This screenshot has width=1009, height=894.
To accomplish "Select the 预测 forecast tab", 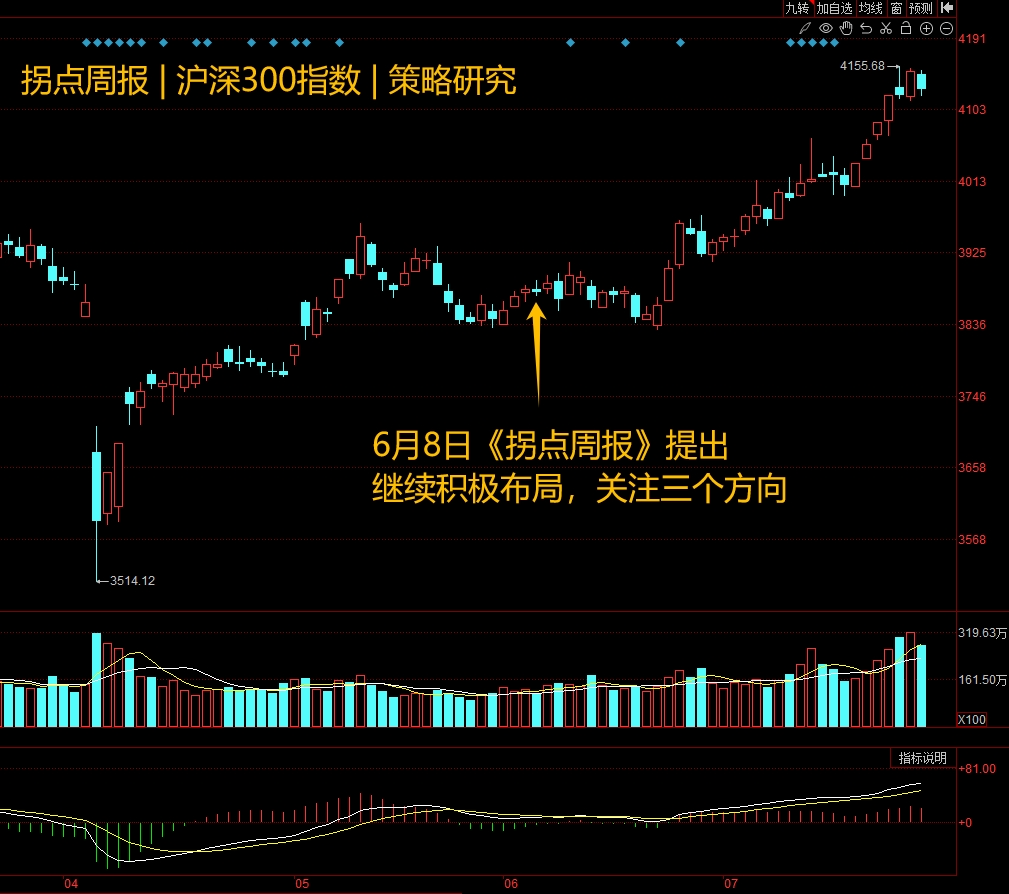I will click(921, 8).
